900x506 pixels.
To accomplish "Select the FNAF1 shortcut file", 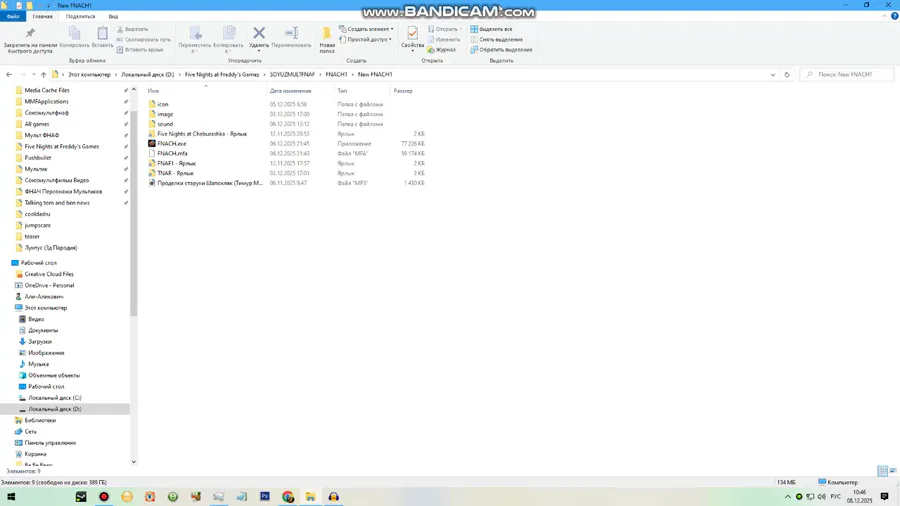I will 176,163.
